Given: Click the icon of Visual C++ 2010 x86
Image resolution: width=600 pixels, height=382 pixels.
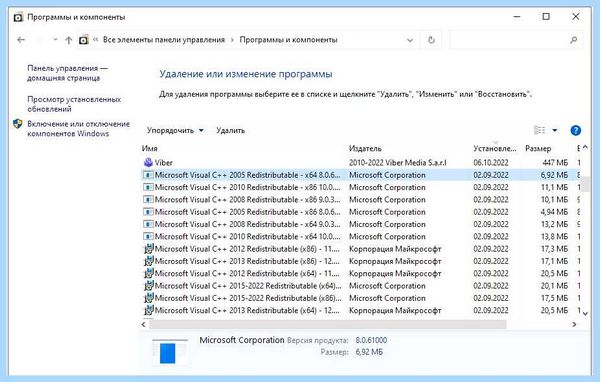Looking at the screenshot, I should [148, 187].
